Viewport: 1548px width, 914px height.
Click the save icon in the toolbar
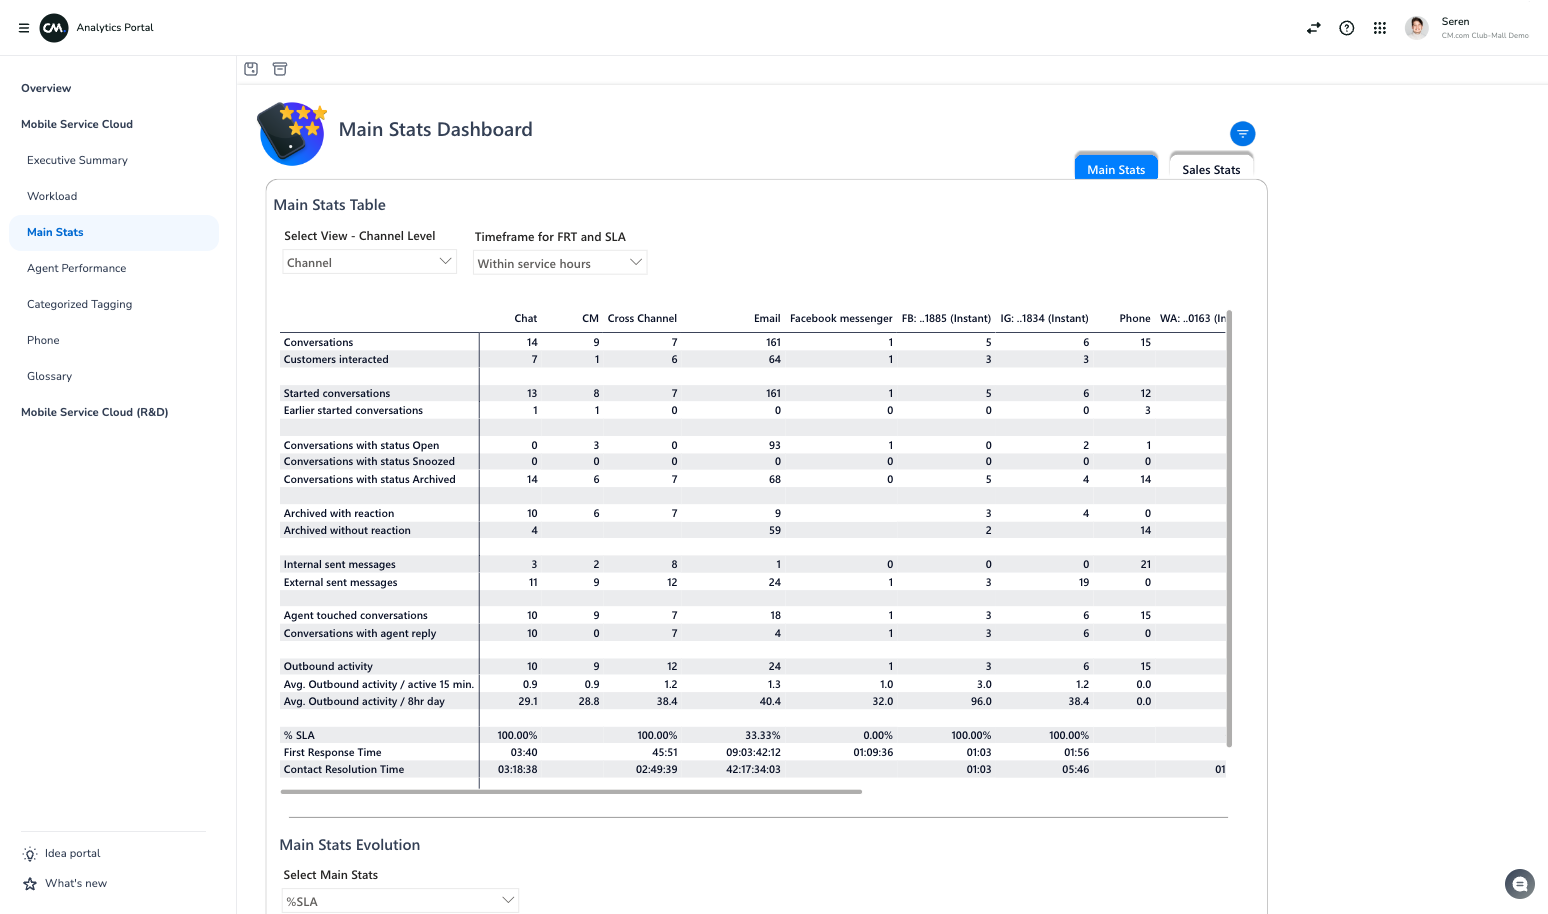coord(251,69)
